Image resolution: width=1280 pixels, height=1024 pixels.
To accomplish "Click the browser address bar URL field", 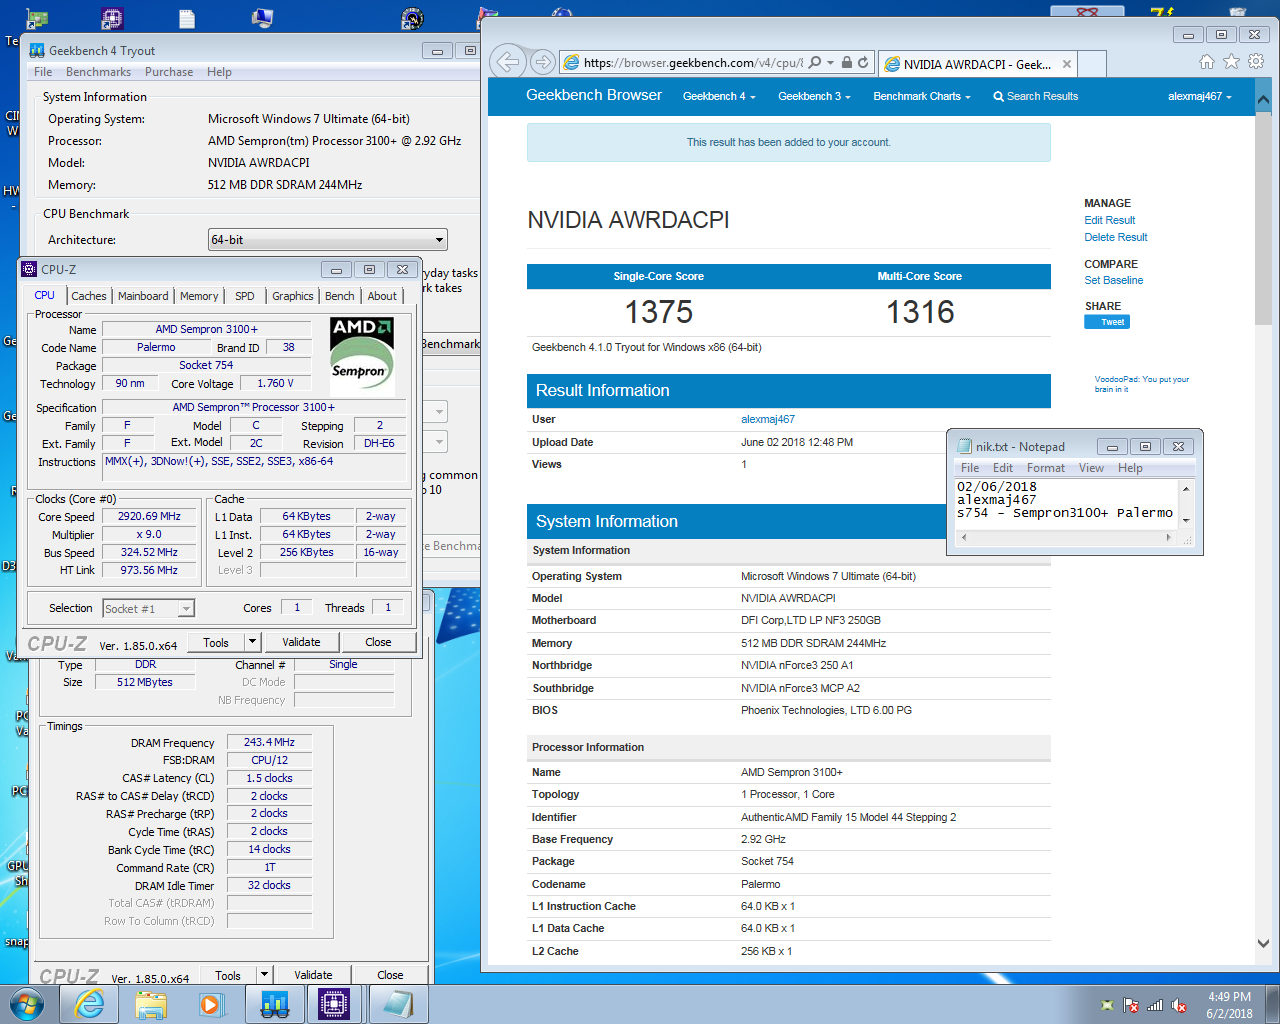I will [x=692, y=62].
